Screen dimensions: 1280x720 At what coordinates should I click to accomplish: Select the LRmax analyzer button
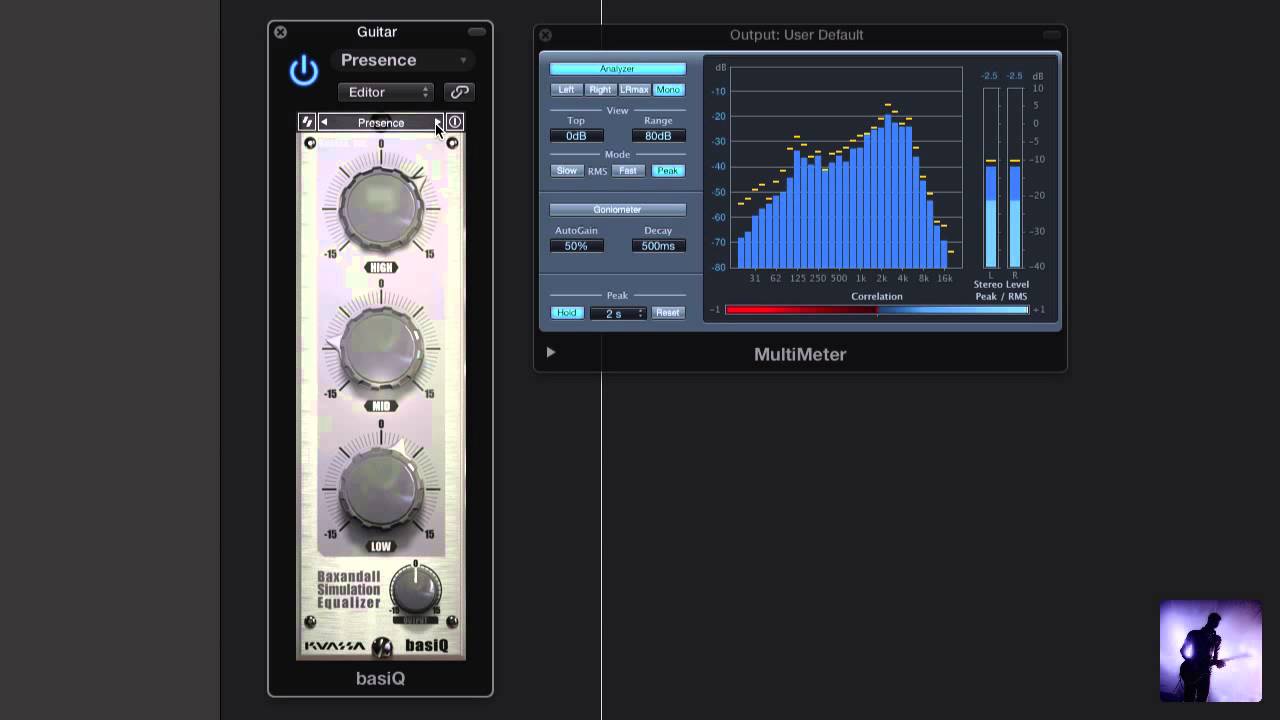(634, 90)
